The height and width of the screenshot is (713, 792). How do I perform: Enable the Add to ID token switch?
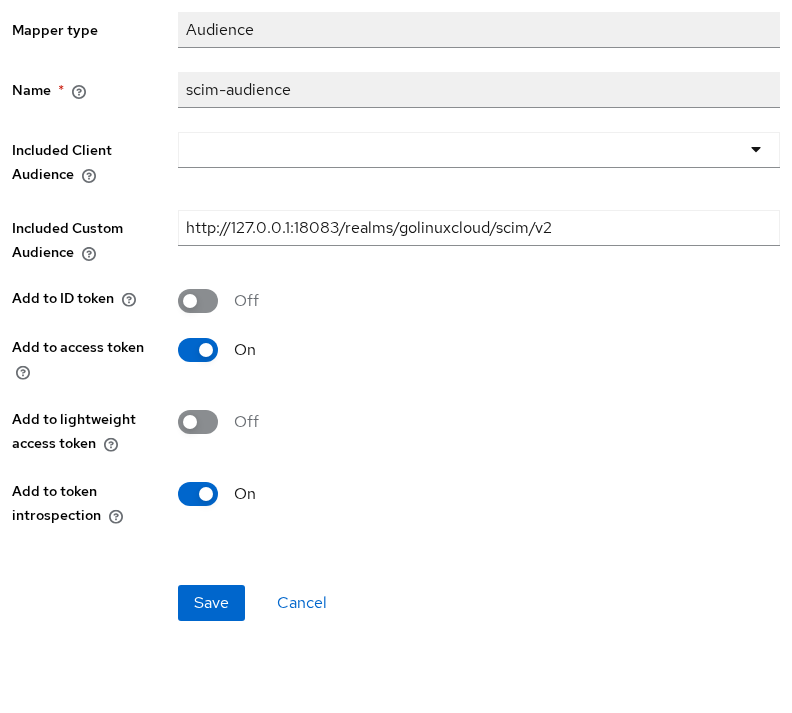pyautogui.click(x=198, y=301)
